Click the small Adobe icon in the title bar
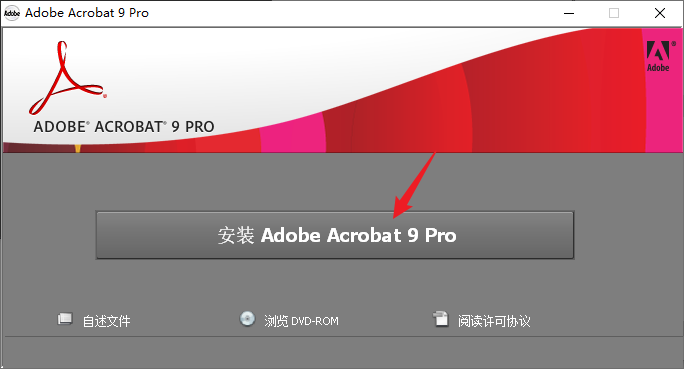684x369 pixels. (x=12, y=13)
